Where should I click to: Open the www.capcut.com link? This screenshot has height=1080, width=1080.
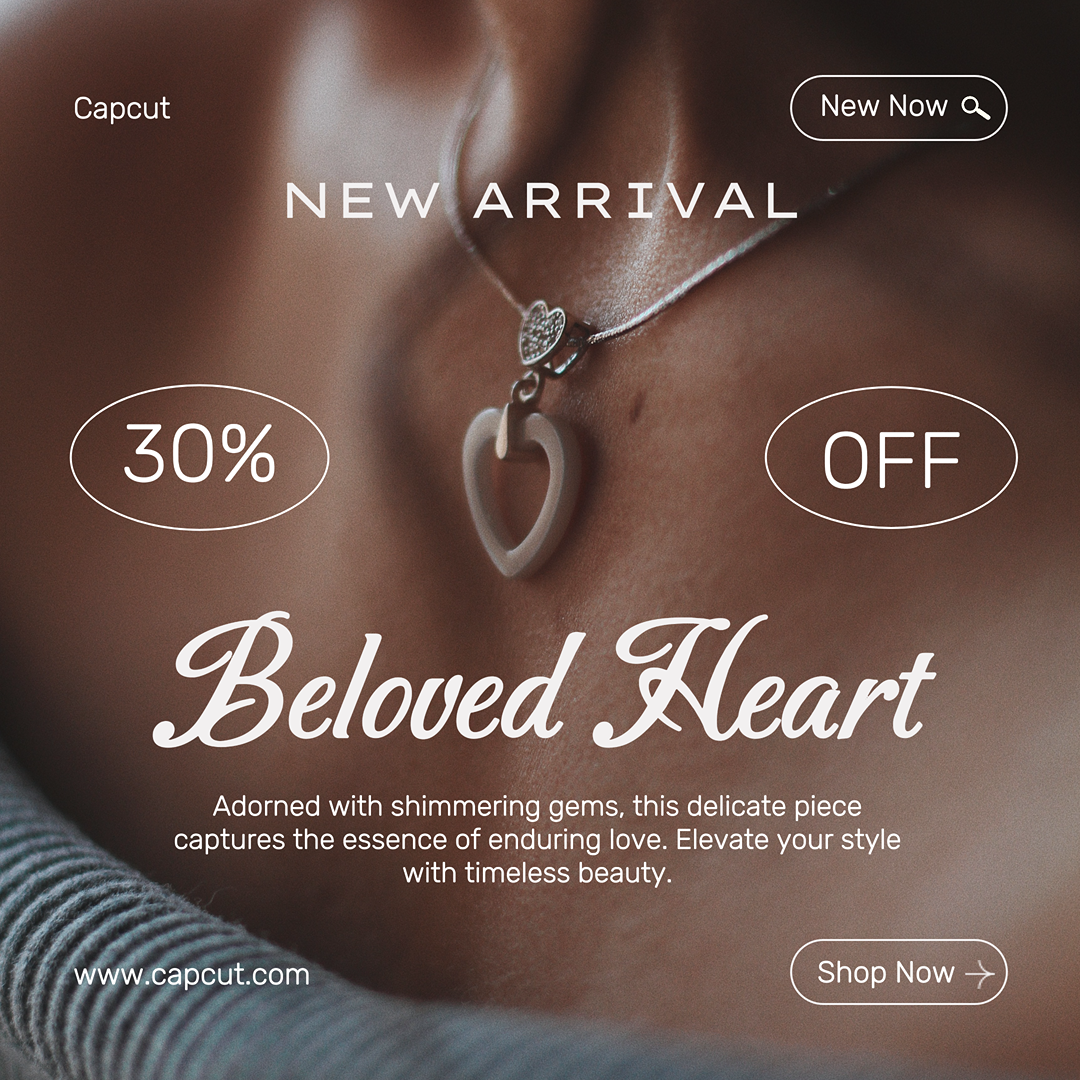[191, 975]
